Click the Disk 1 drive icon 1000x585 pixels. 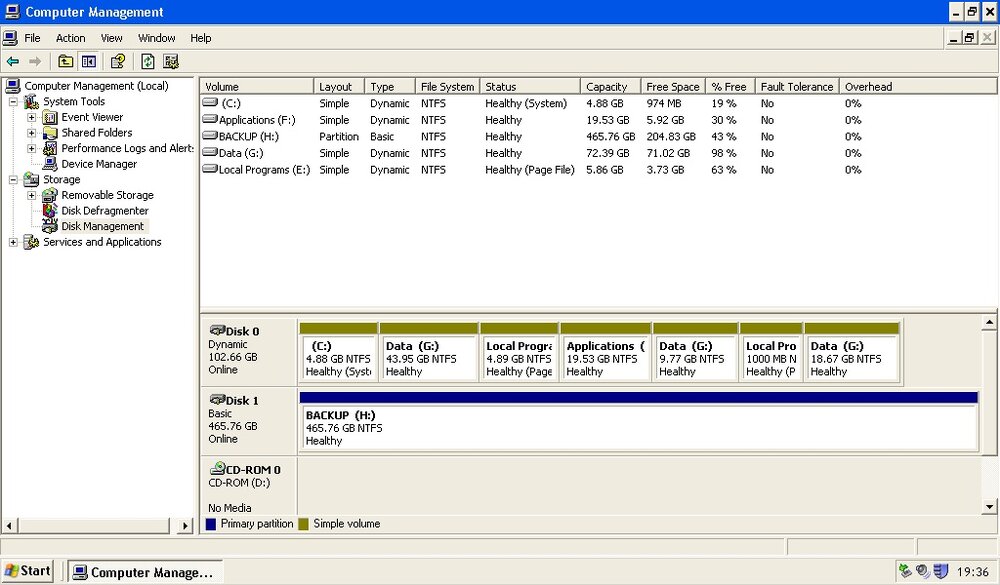pos(217,399)
